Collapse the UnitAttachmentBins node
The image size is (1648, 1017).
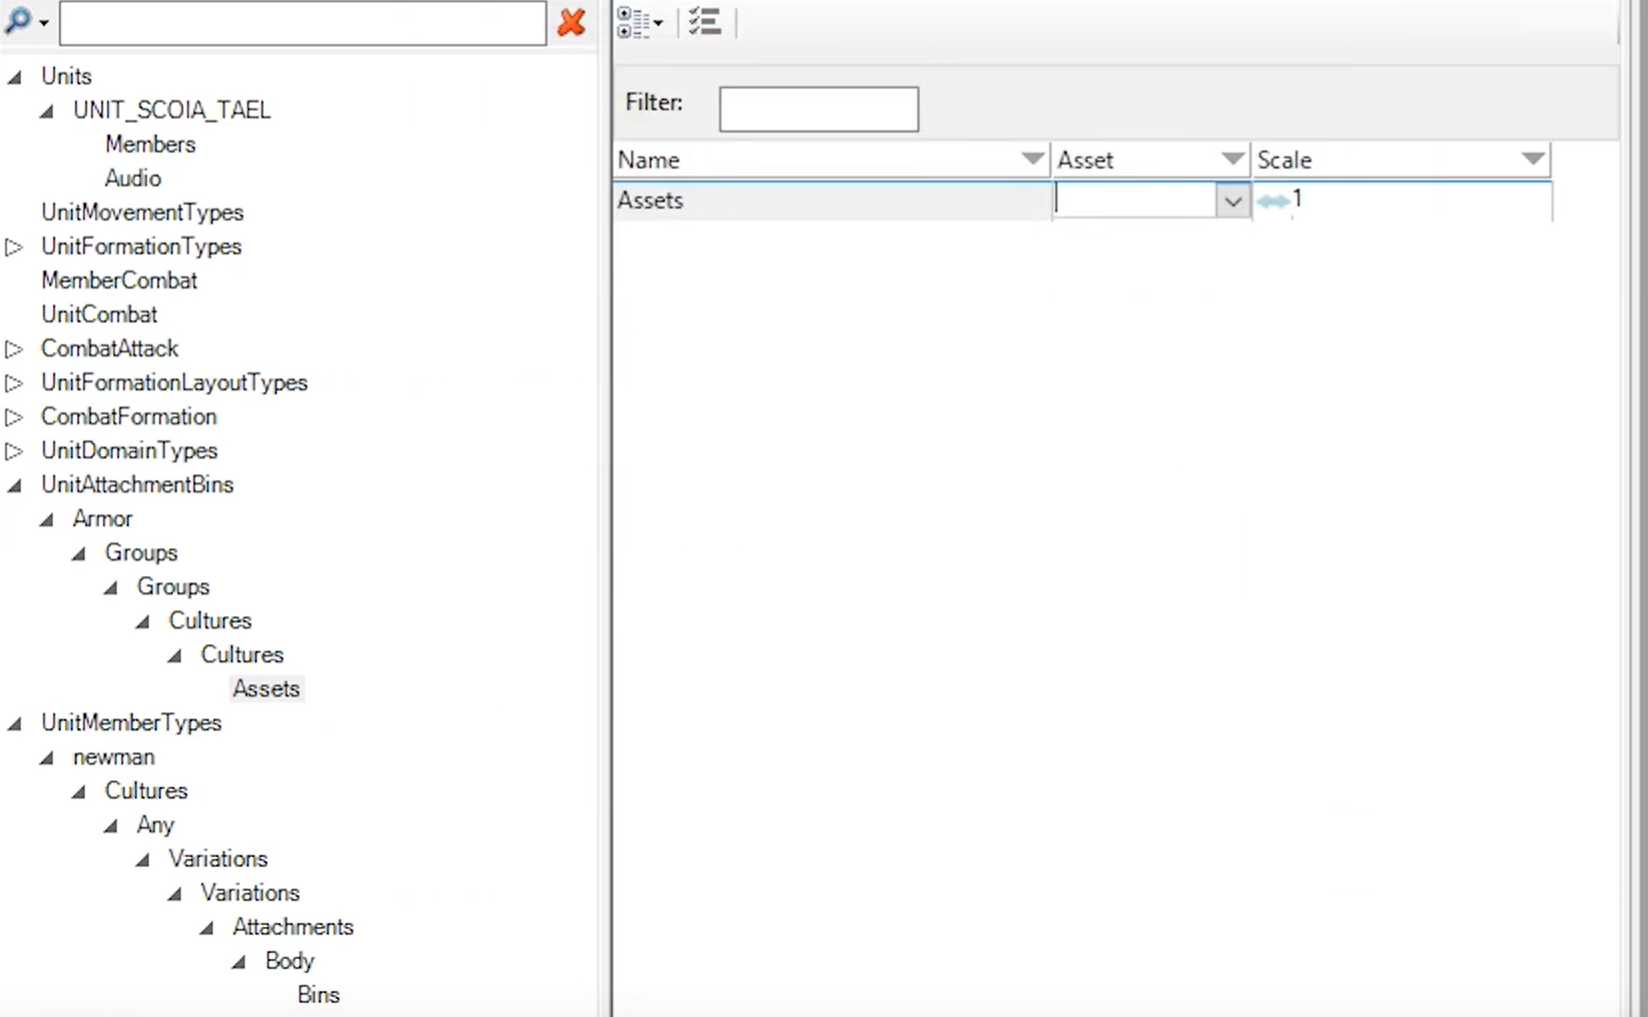[x=15, y=485]
